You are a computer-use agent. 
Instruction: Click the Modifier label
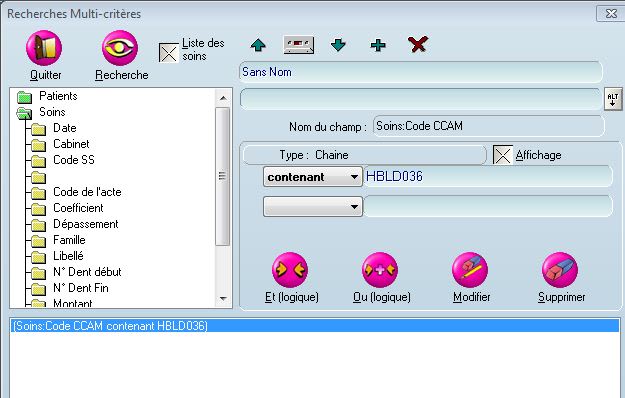coord(472,297)
